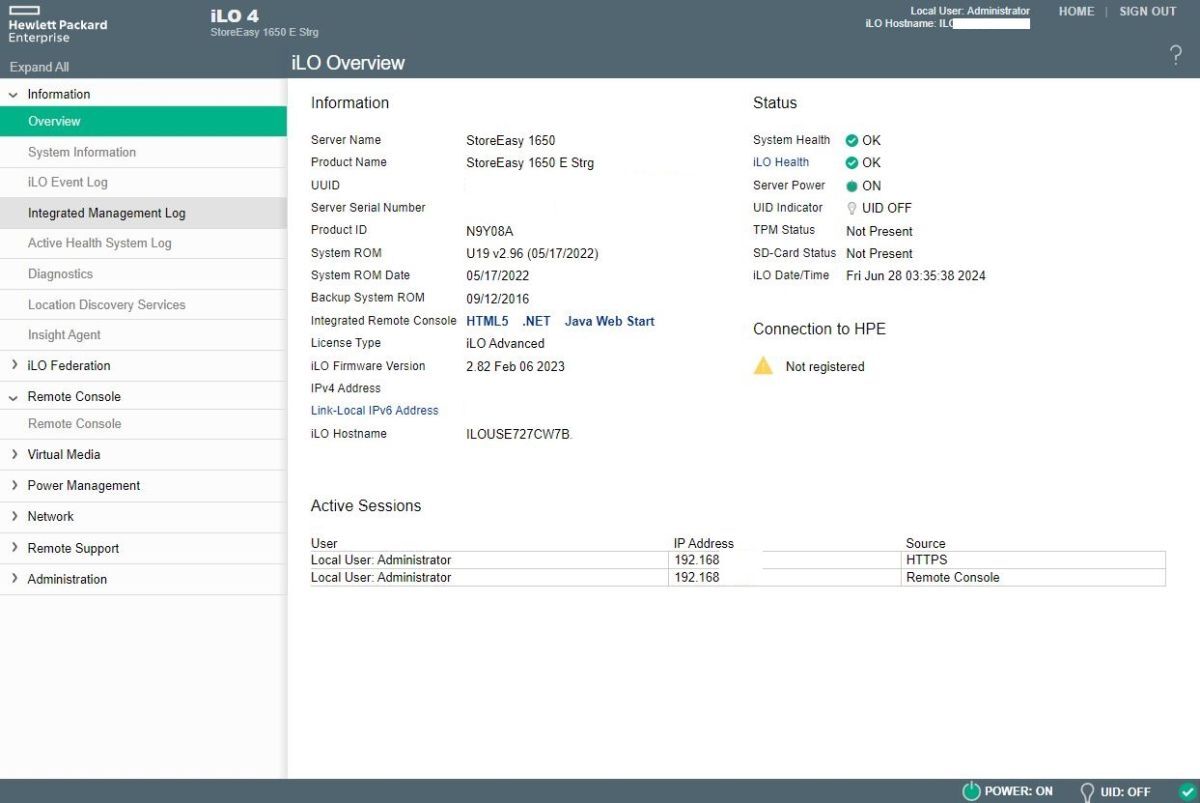Click the HTTPS source cell
1200x803 pixels.
tap(1035, 560)
